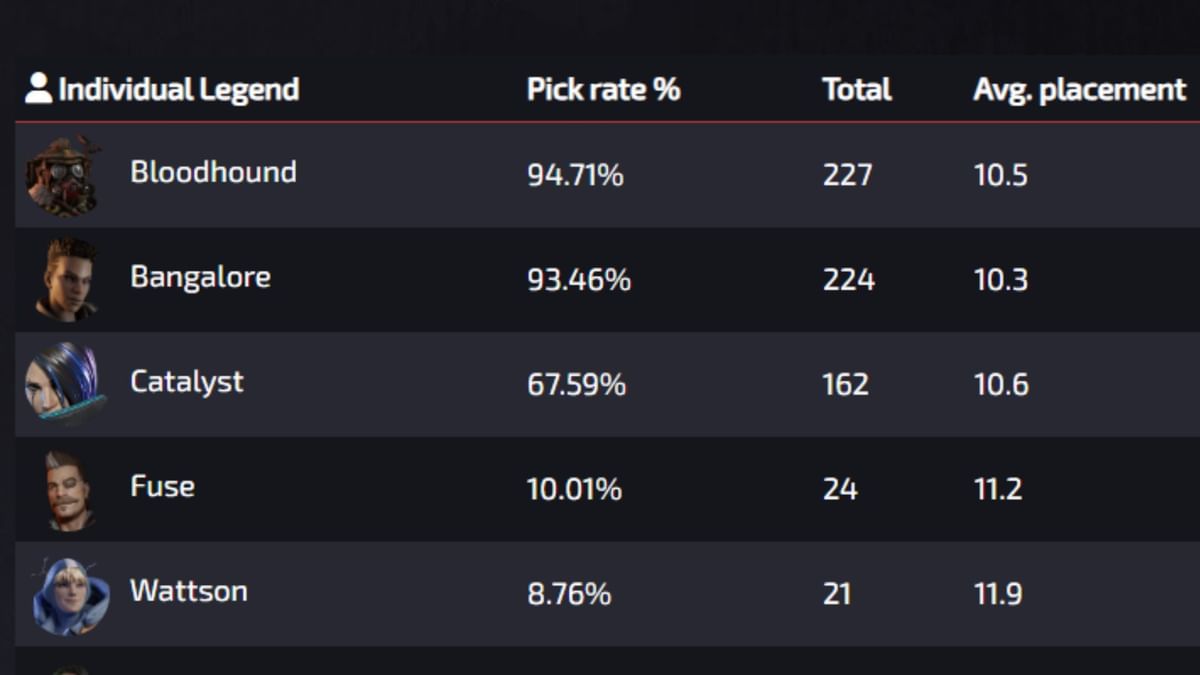Click the Bangalore name text

coord(200,277)
